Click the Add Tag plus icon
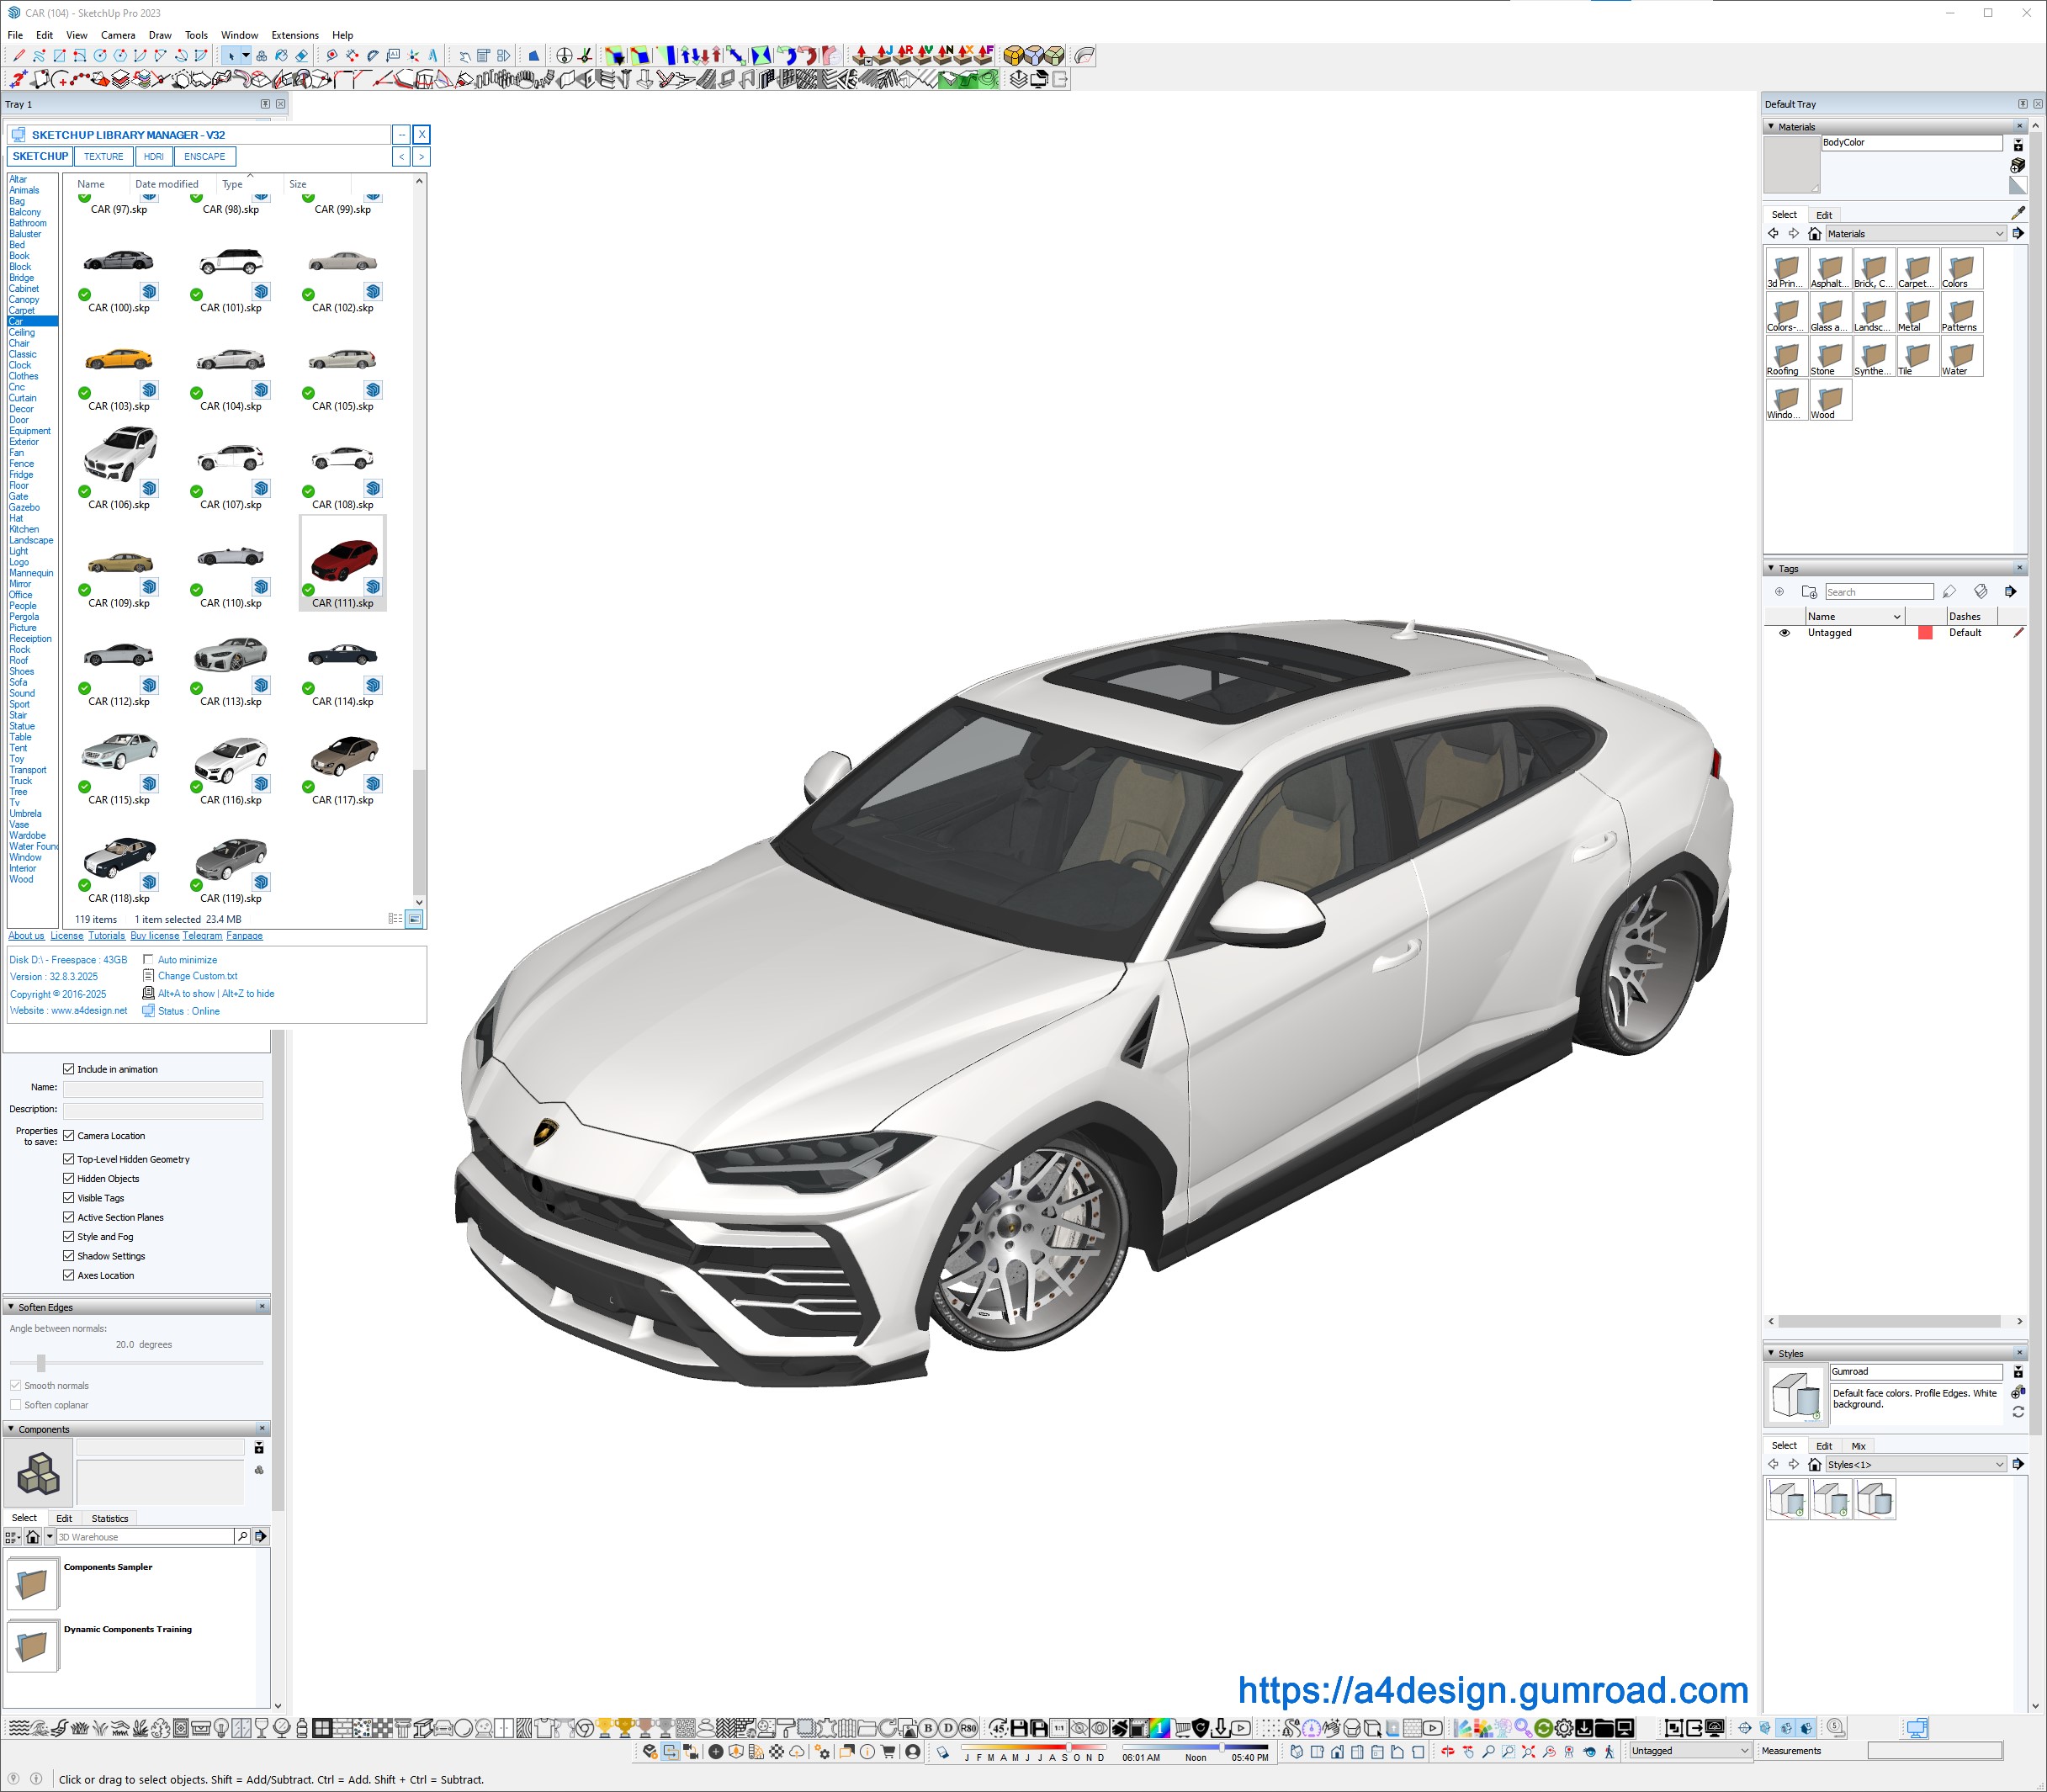2047x1792 pixels. [x=1779, y=592]
